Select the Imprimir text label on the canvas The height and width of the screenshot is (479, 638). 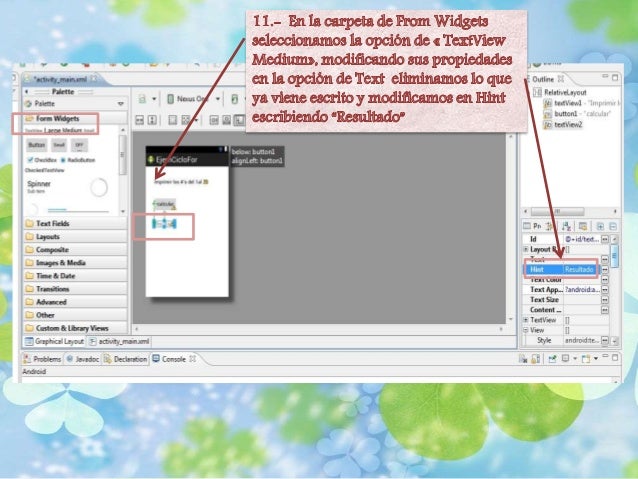click(181, 182)
